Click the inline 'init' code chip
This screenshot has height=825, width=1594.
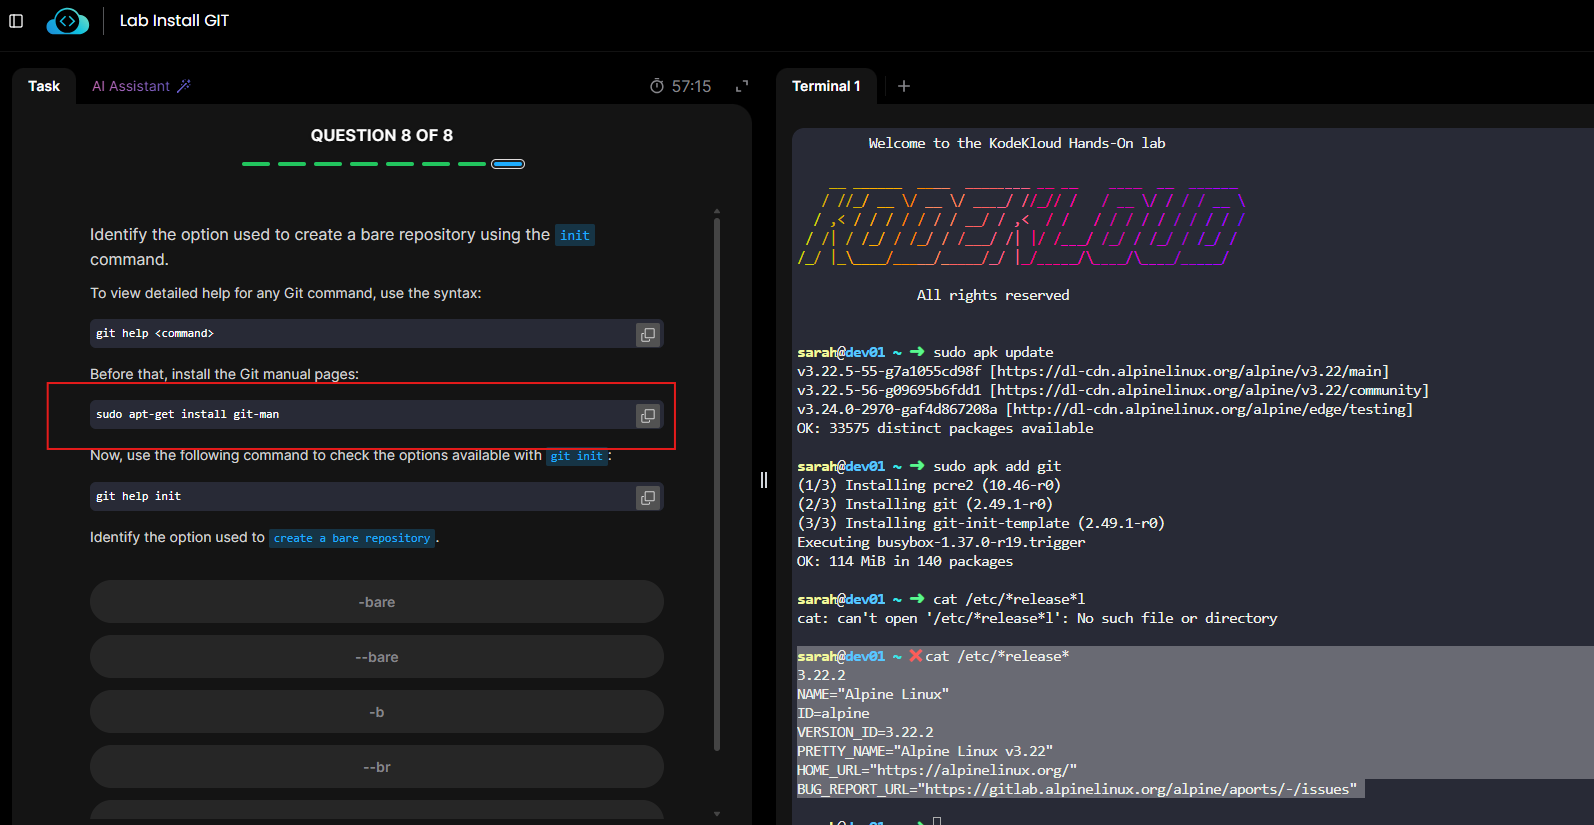575,235
